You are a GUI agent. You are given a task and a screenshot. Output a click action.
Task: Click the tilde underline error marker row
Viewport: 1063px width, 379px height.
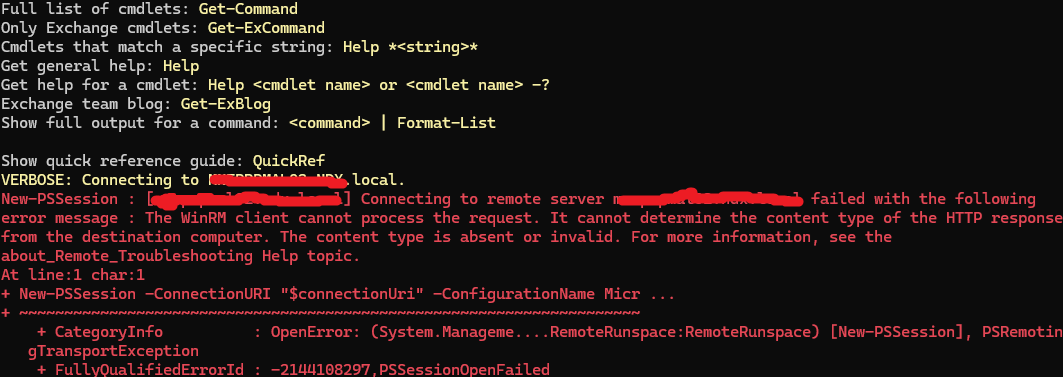[x=320, y=313]
